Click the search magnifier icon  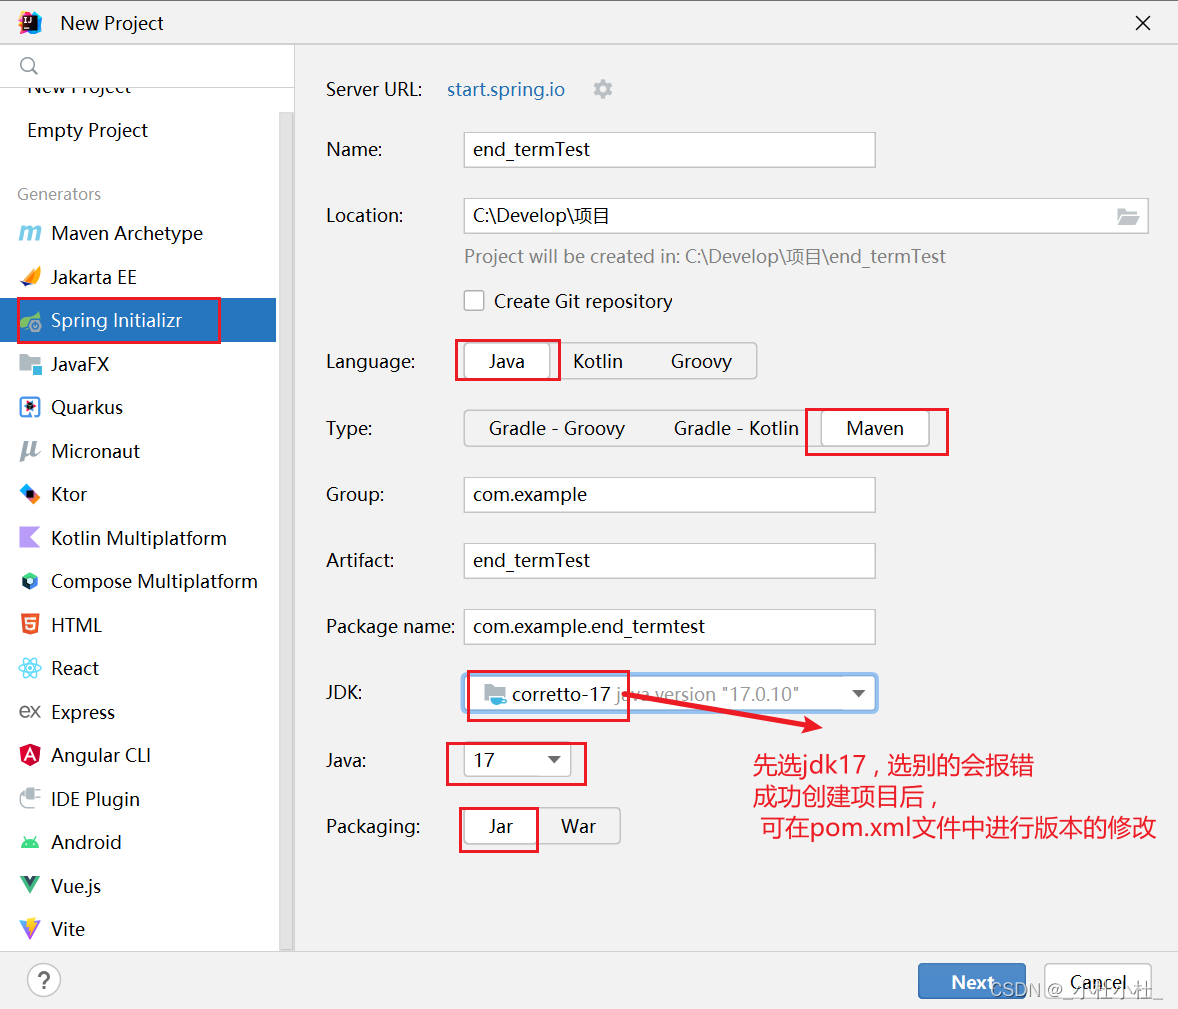[29, 66]
